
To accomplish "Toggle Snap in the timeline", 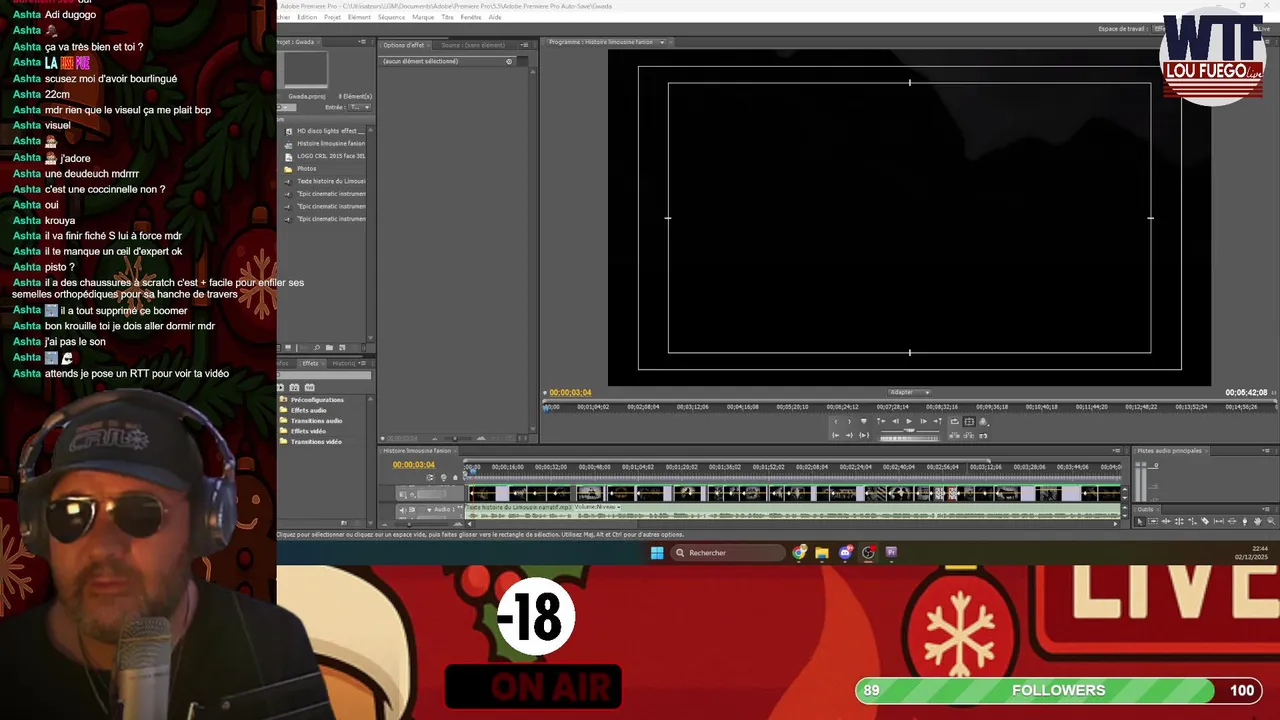I will pyautogui.click(x=430, y=477).
